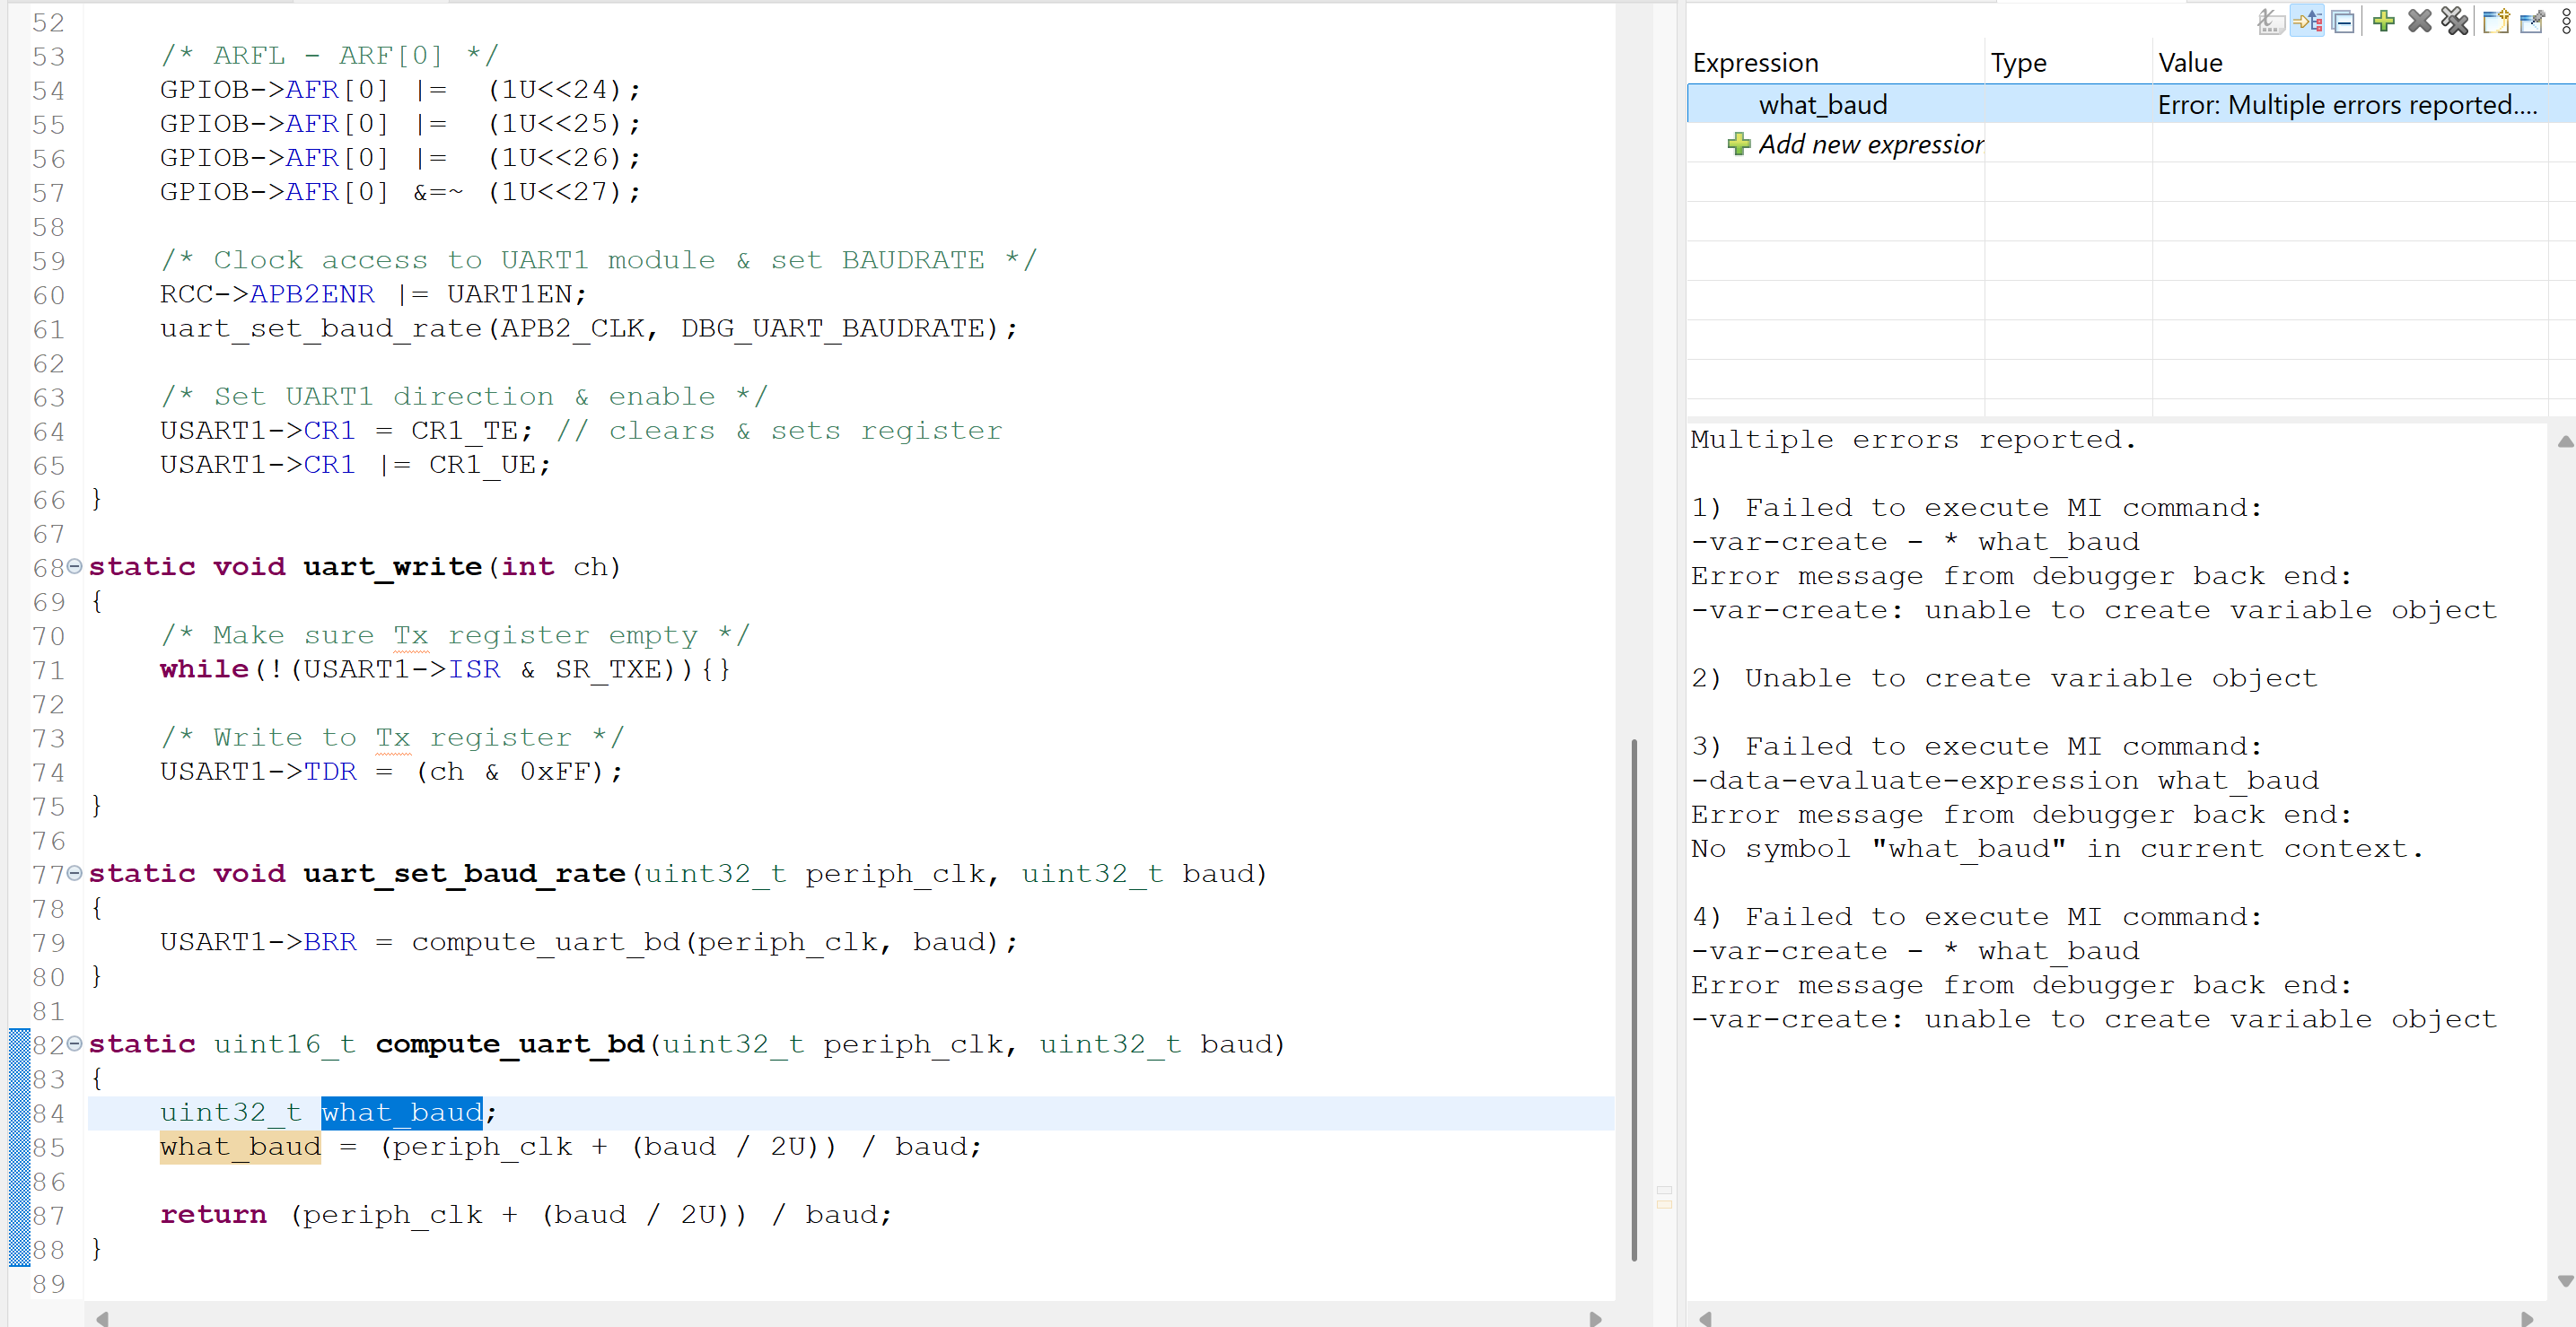
Task: Click the Add new expression entry
Action: click(x=1872, y=144)
